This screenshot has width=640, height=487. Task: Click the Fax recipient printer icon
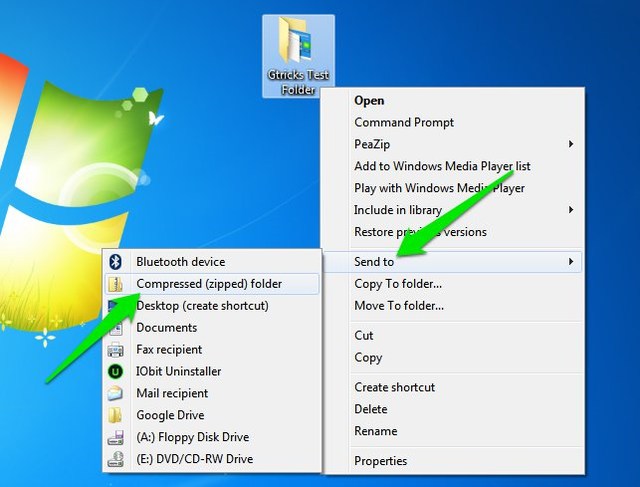click(116, 350)
